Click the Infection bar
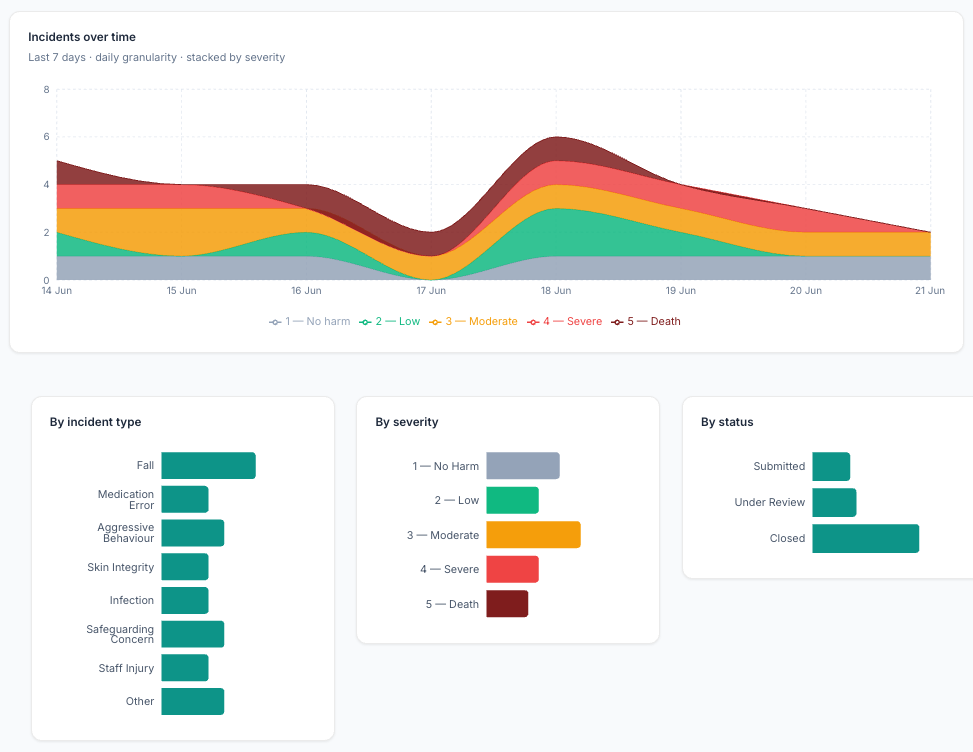 (x=185, y=600)
